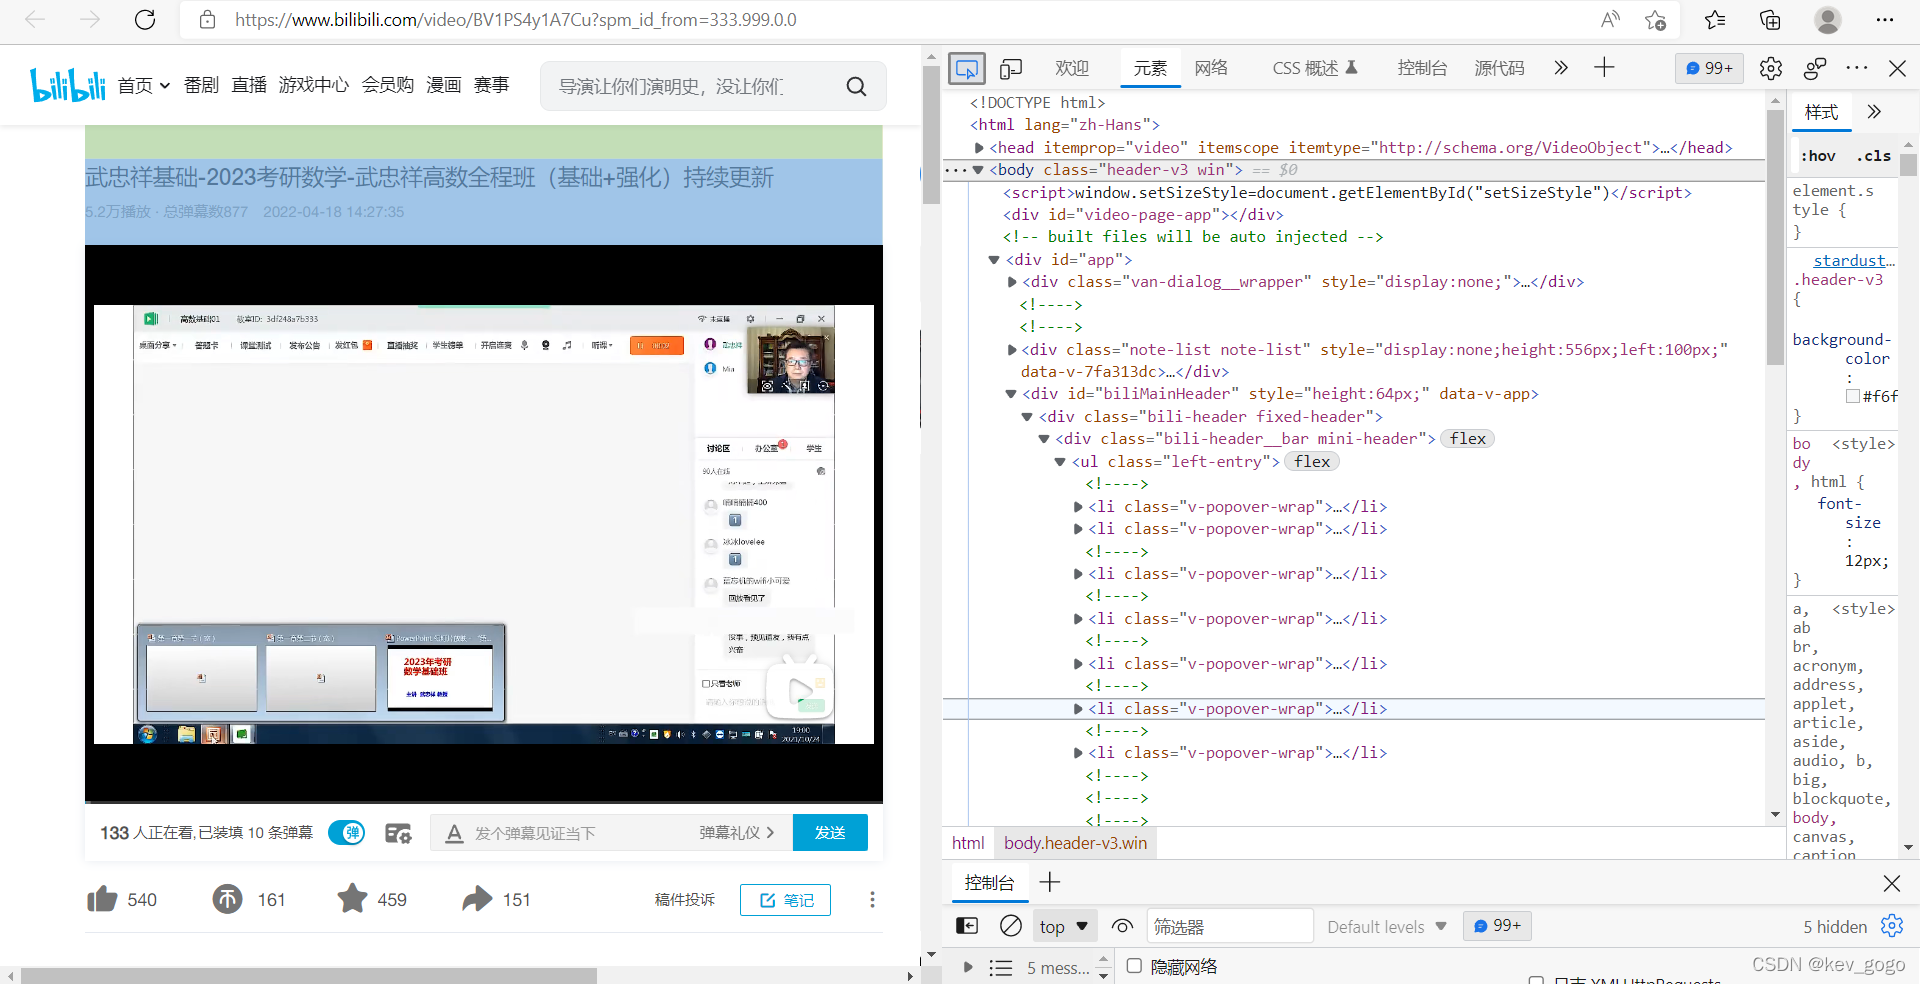This screenshot has width=1920, height=984.
Task: Toggle the :hov element state button
Action: (x=1818, y=156)
